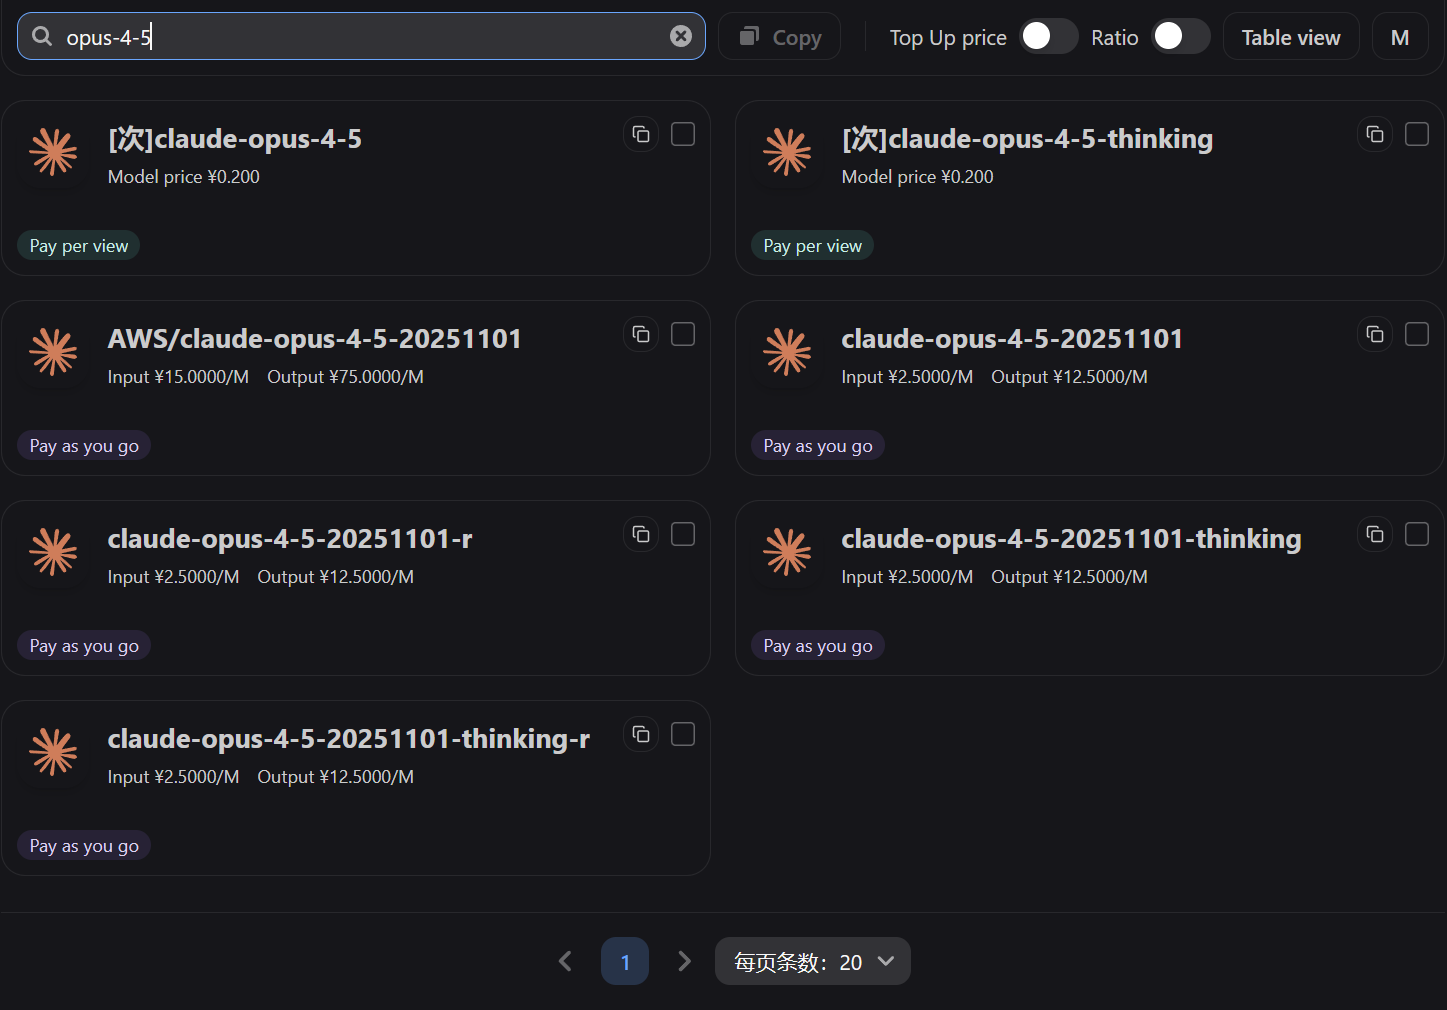Viewport: 1447px width, 1010px height.
Task: Click the Pay per view tag on [次]claude-opus-4-5
Action: 79,246
